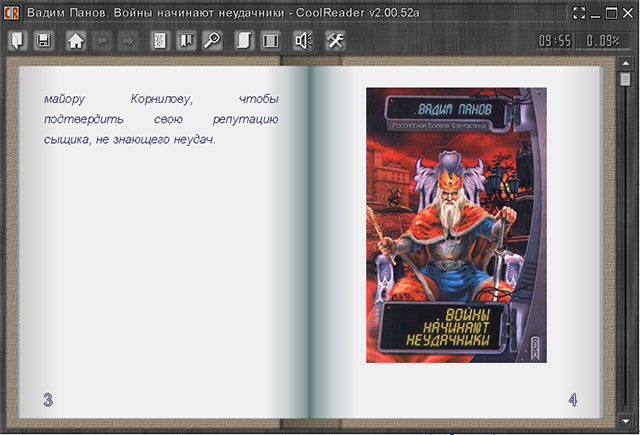Screen dimensions: 640x435
Task: Click the scrollbar down arrow
Action: (625, 421)
